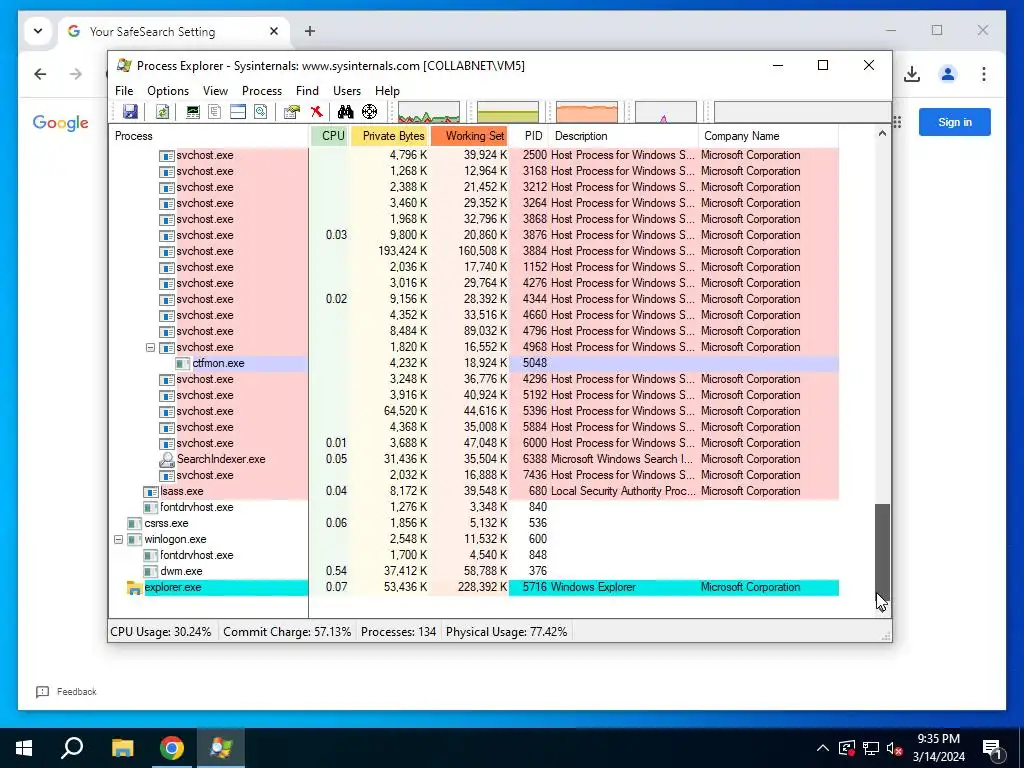The image size is (1024, 768).
Task: Open the File menu
Action: tap(124, 91)
